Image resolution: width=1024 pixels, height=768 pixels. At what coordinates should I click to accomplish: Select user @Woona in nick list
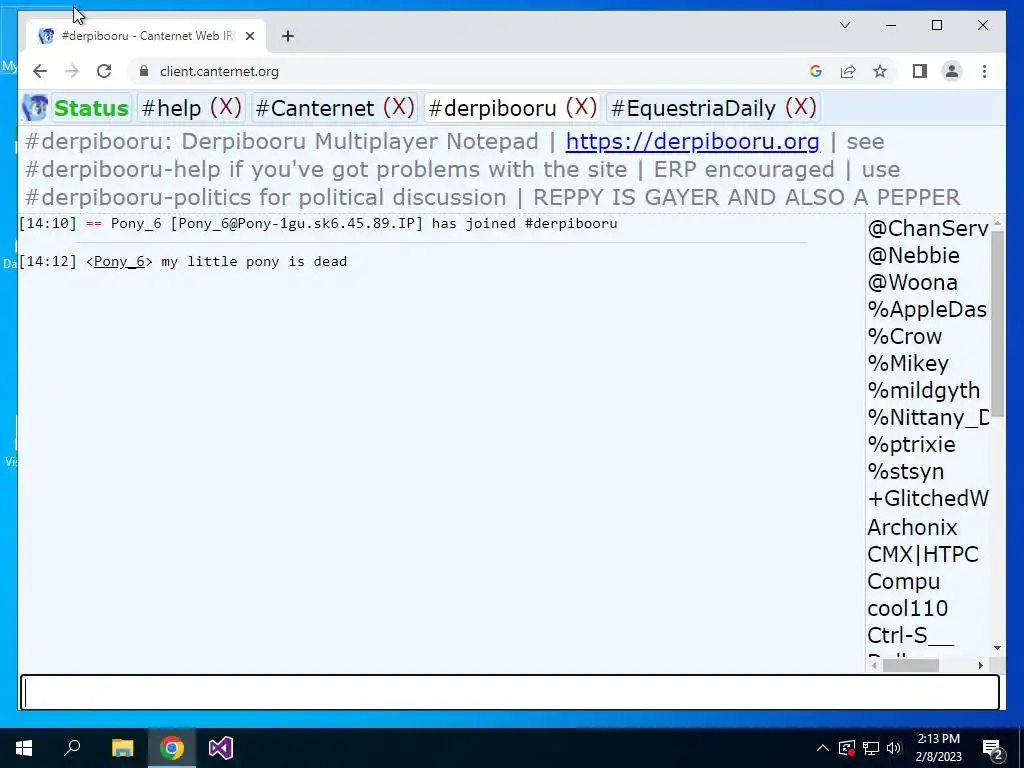tap(912, 283)
